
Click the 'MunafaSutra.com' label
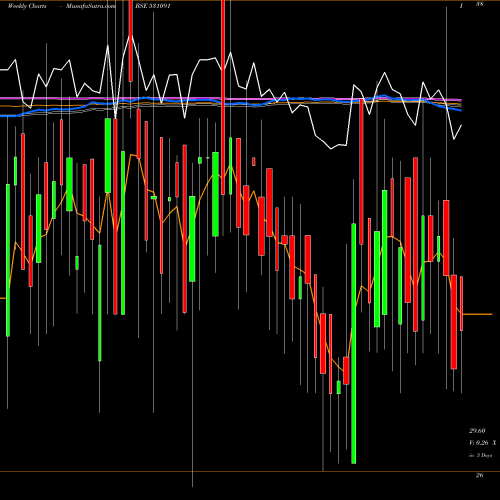[x=91, y=6]
